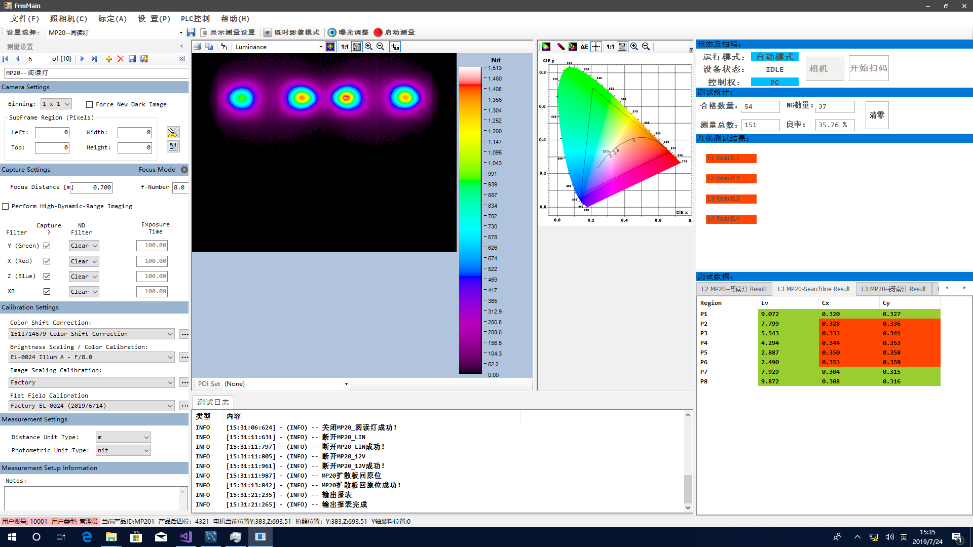
Task: Toggle capture checkbox for Y (Green) filter
Action: click(x=47, y=246)
